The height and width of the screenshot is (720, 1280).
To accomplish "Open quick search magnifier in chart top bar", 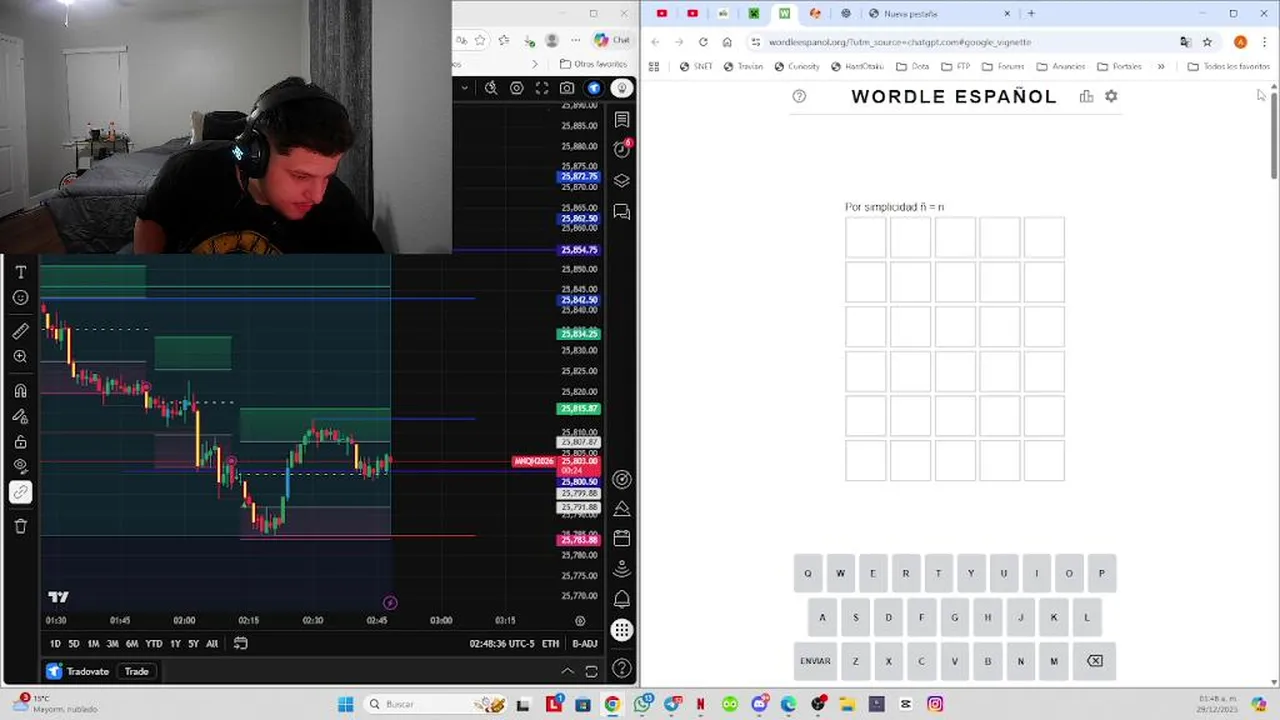I will (x=491, y=88).
